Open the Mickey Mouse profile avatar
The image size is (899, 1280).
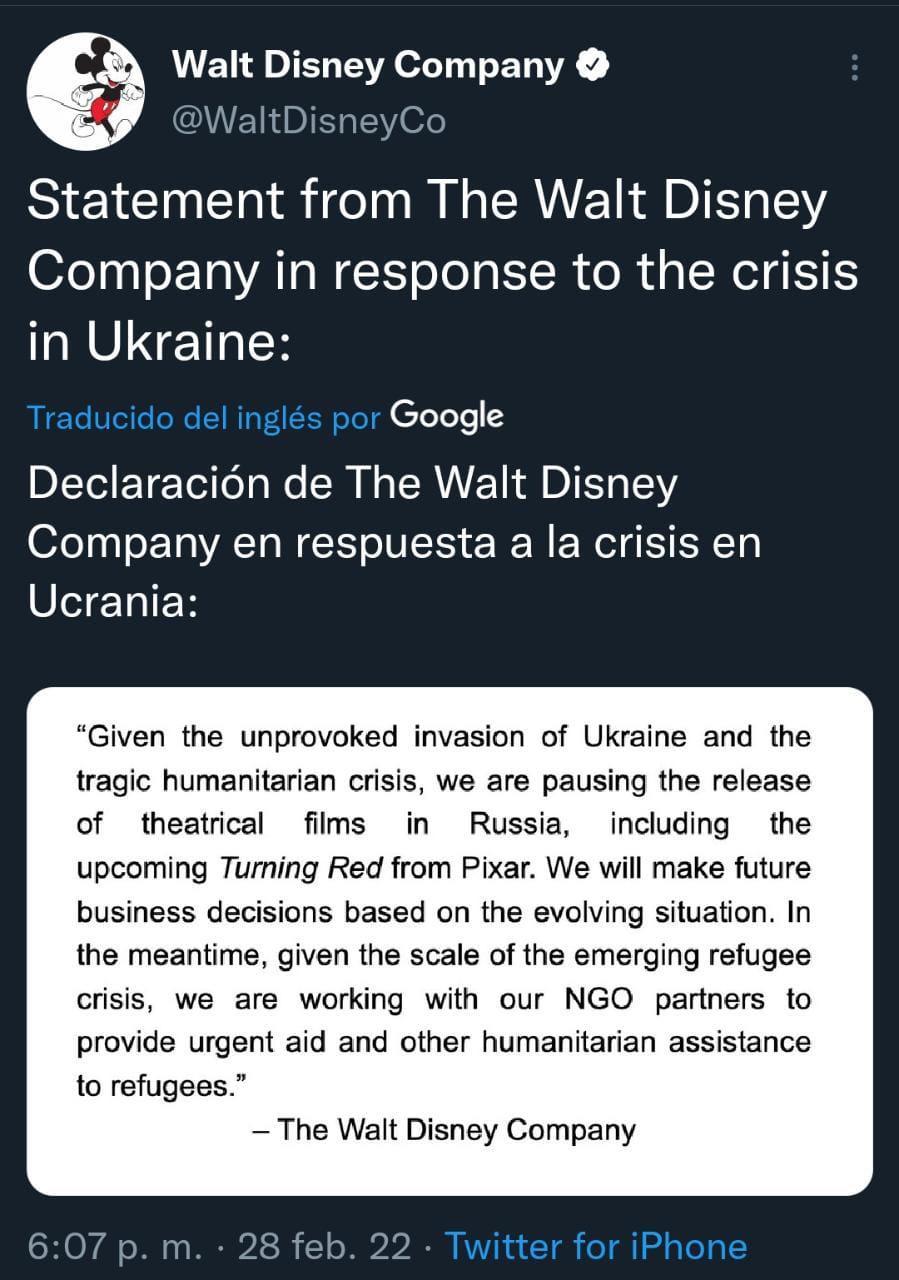[x=84, y=92]
